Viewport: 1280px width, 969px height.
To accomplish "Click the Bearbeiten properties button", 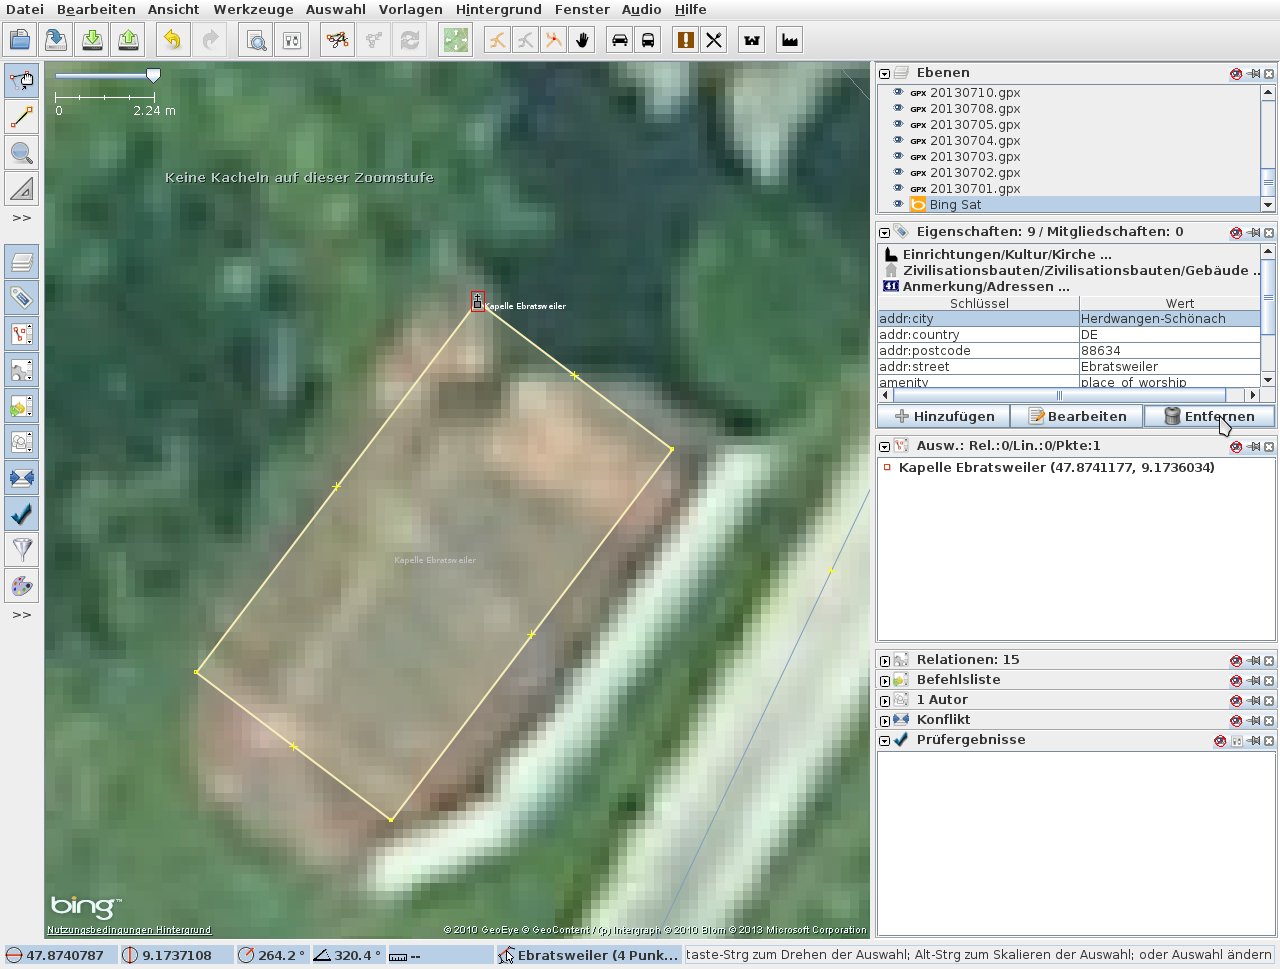I will [1076, 416].
